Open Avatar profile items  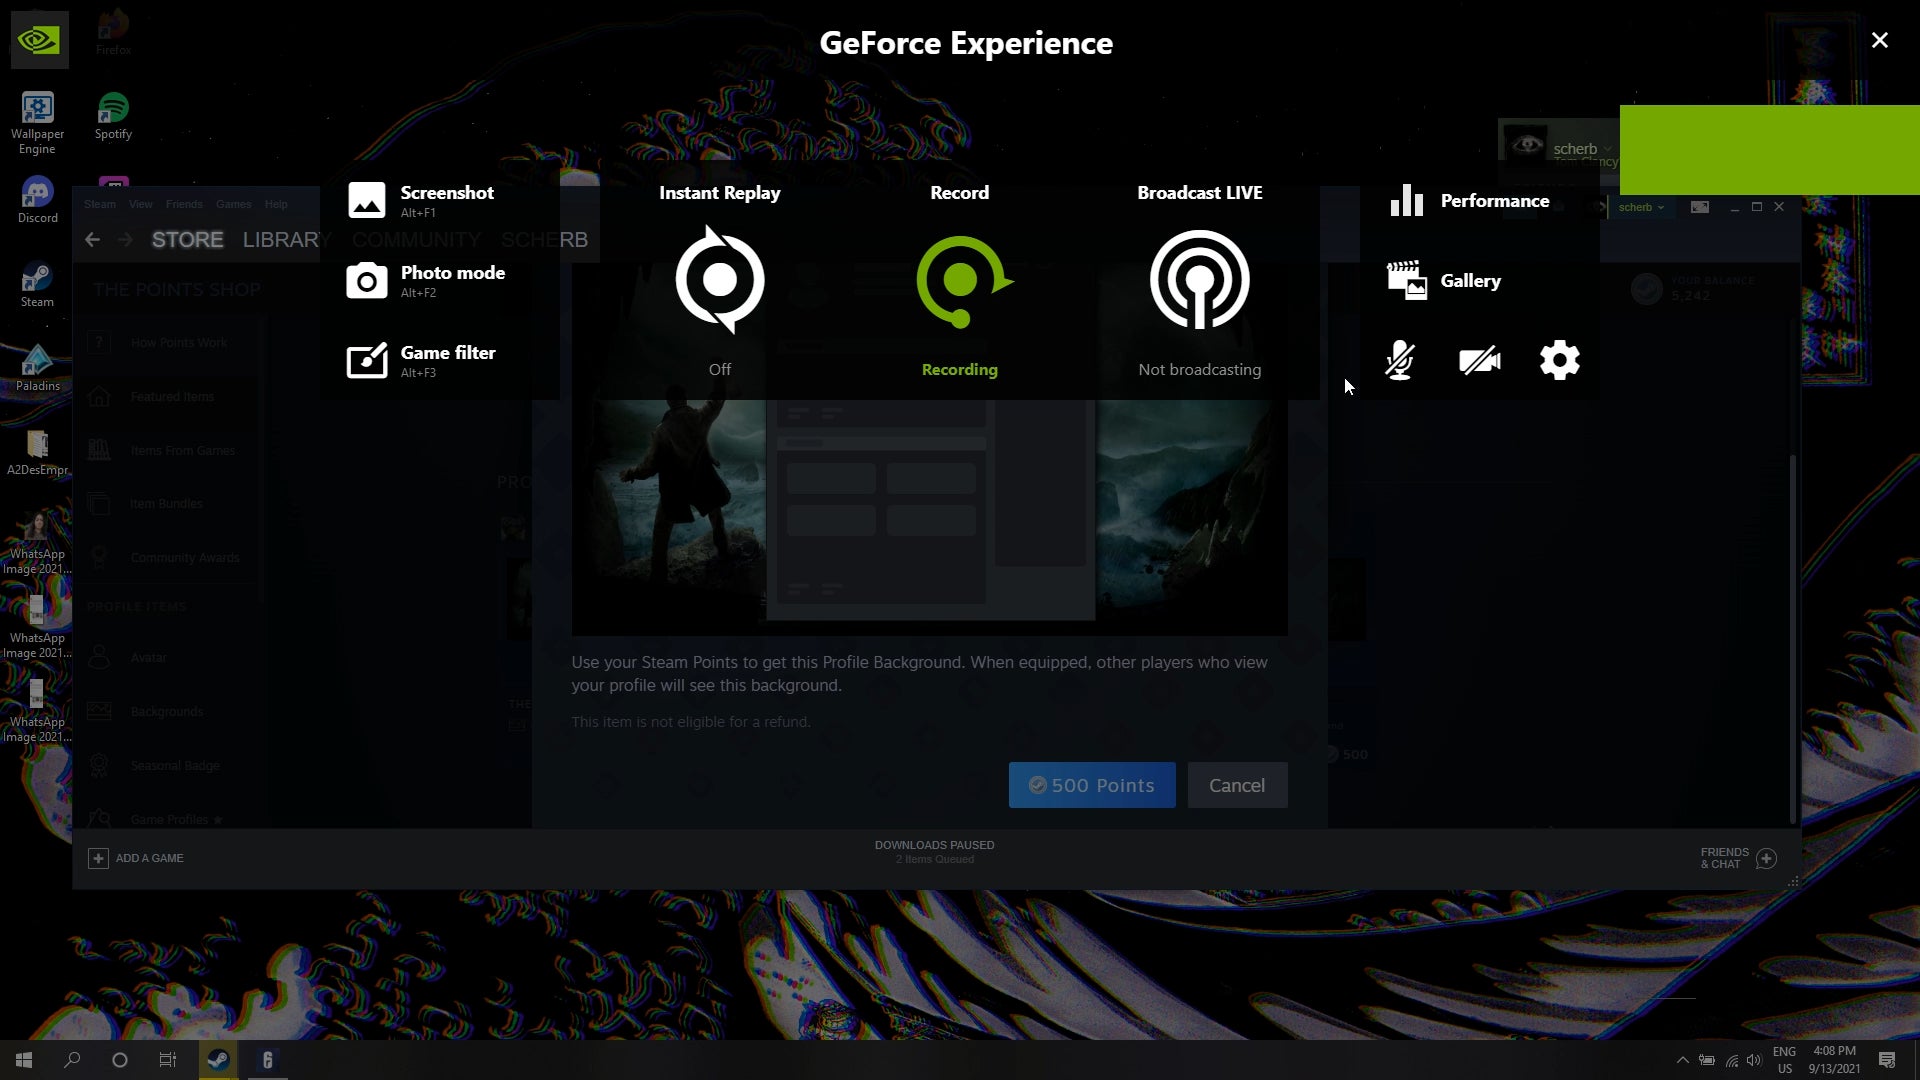[167, 658]
